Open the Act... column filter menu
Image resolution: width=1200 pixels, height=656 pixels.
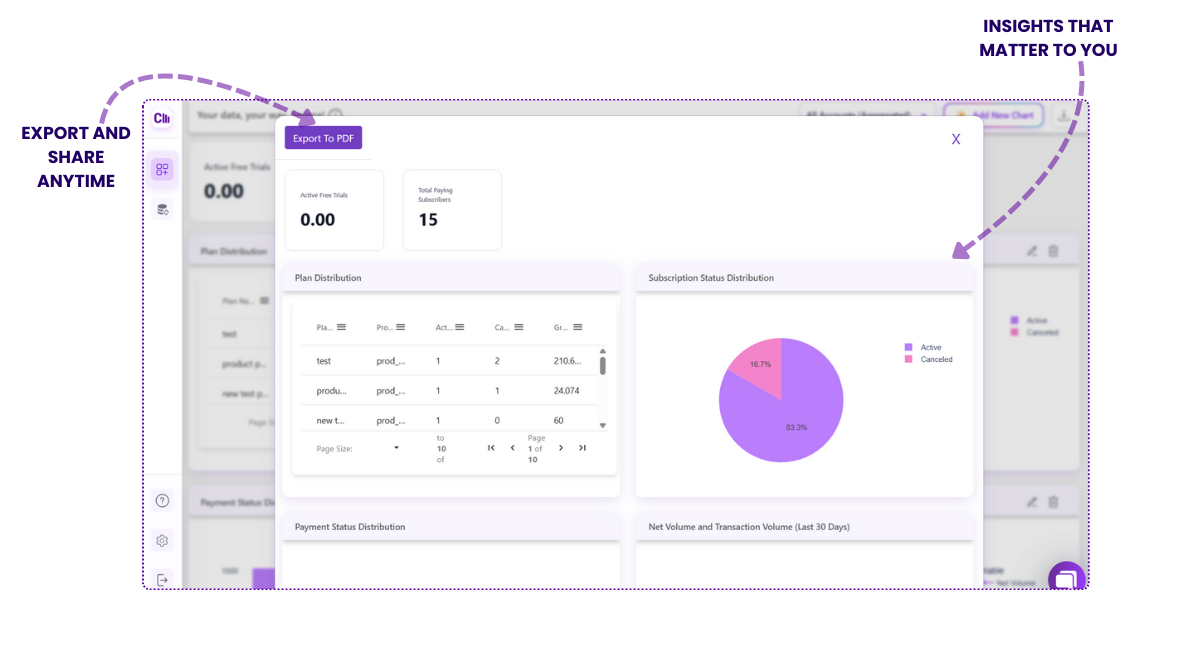click(x=460, y=327)
